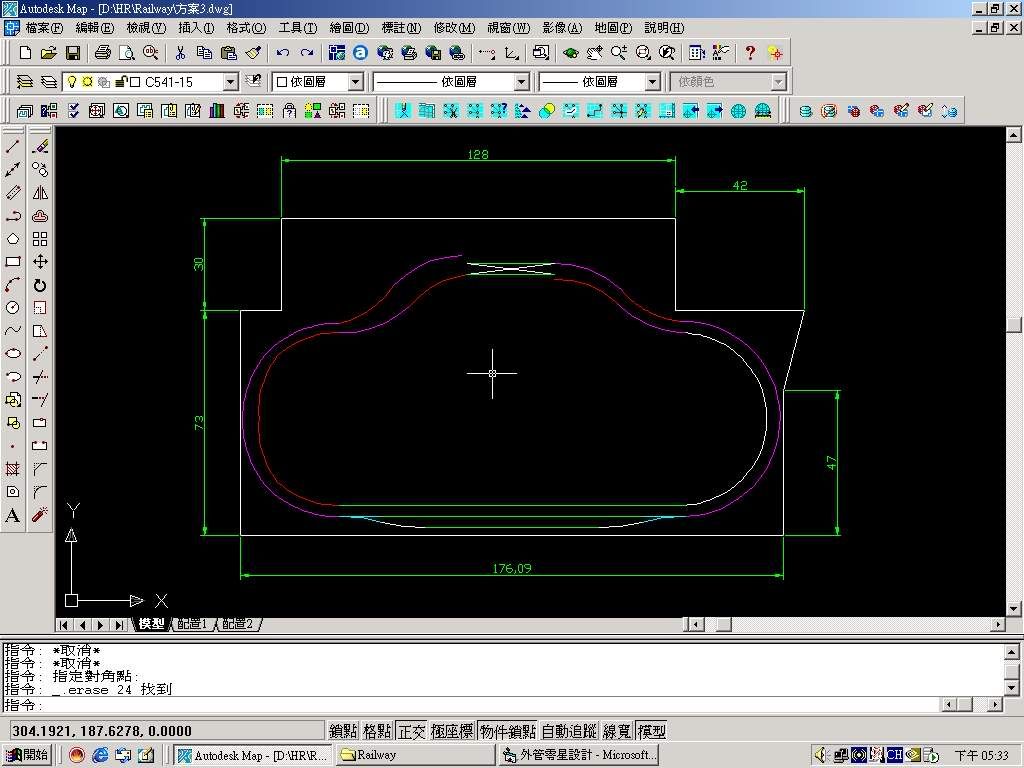Screen dimensions: 1024x768
Task: Click the Zoom Realtime magnifier with plus/minus
Action: 618,53
